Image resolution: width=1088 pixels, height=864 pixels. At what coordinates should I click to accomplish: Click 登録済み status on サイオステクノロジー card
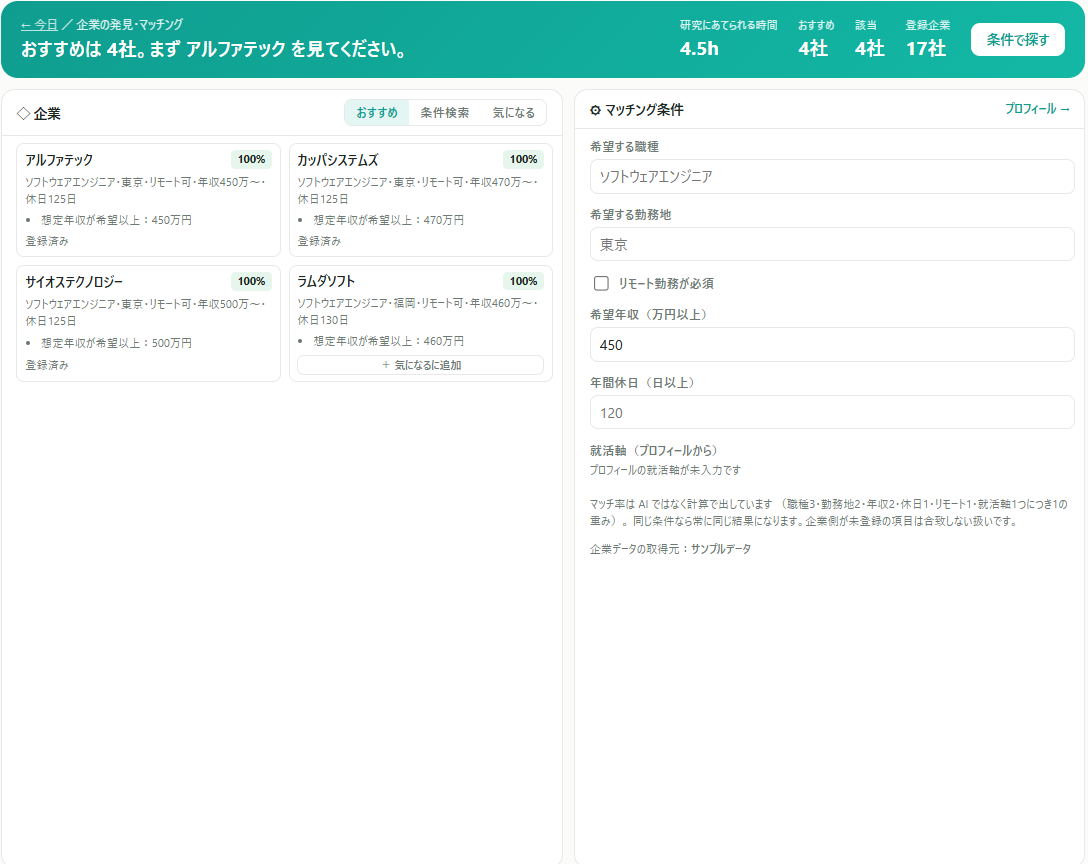(x=47, y=365)
